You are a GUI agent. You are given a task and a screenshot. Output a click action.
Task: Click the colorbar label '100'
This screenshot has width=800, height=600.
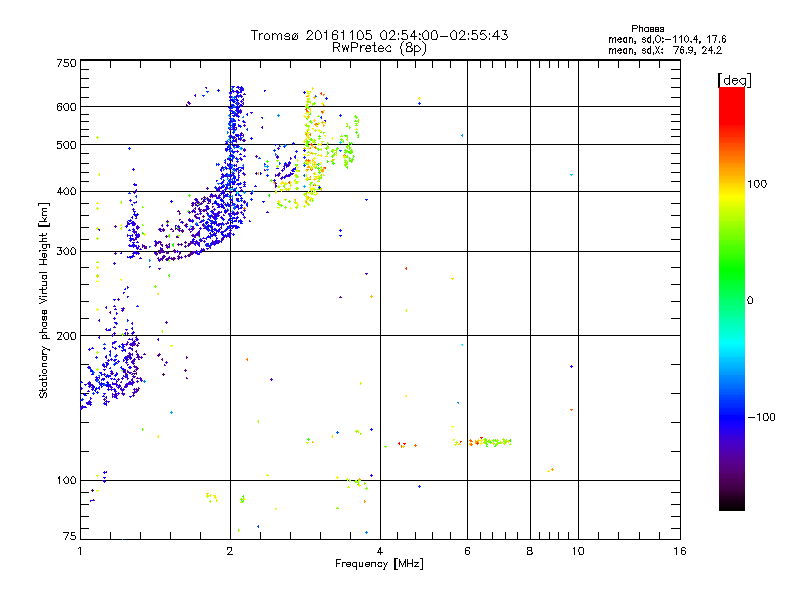click(x=757, y=184)
